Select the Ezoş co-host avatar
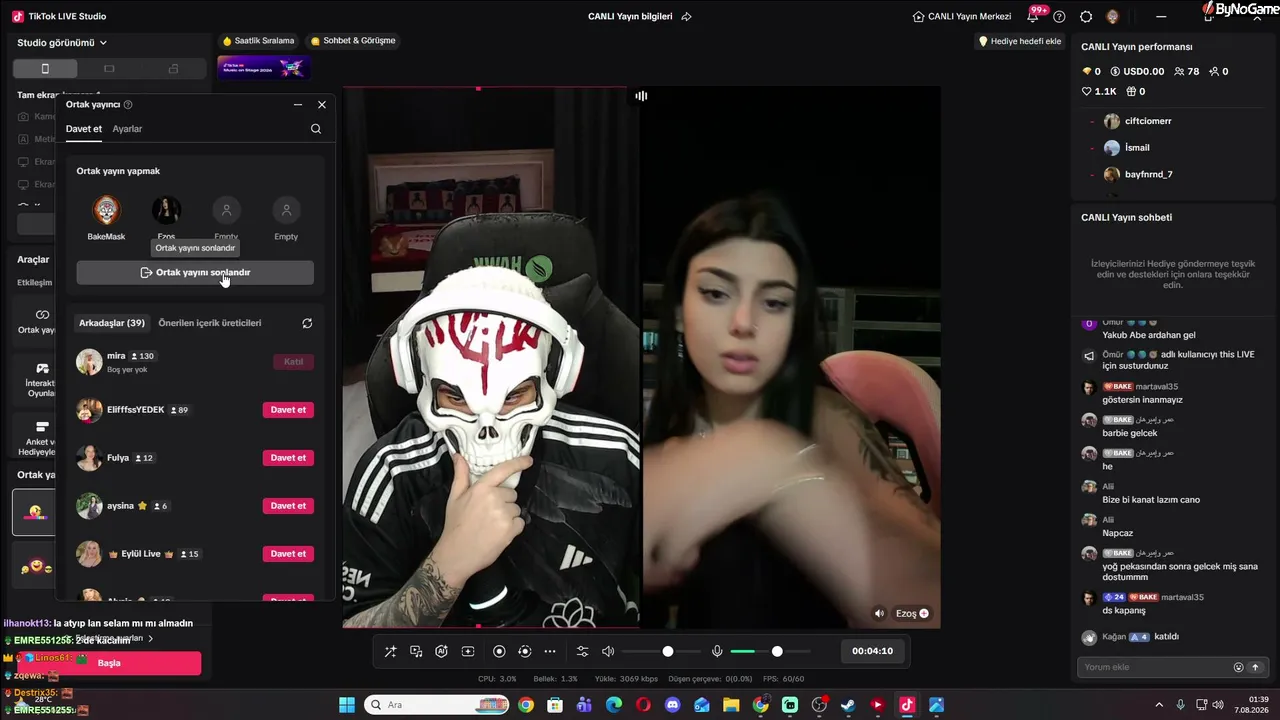This screenshot has height=720, width=1280. [166, 210]
